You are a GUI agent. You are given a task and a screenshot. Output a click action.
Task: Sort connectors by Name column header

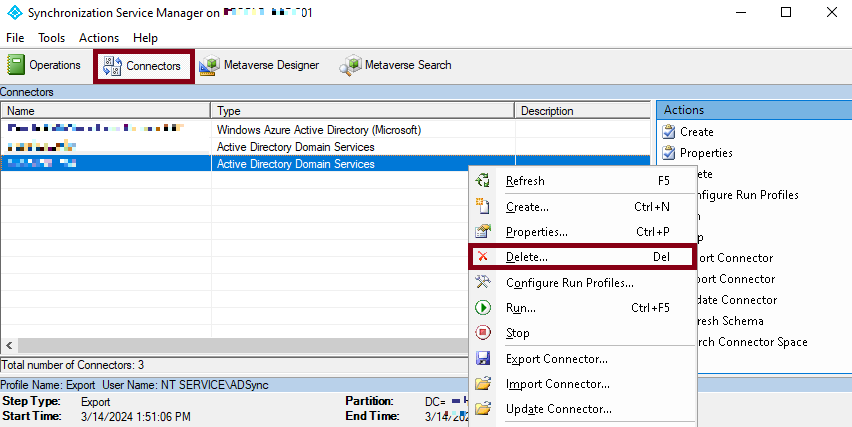105,111
